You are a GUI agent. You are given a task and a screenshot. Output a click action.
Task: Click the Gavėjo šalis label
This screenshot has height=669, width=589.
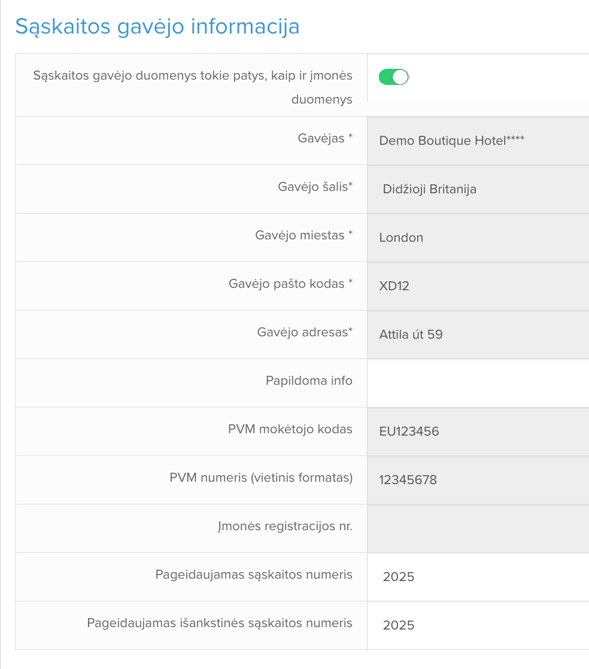pos(315,187)
